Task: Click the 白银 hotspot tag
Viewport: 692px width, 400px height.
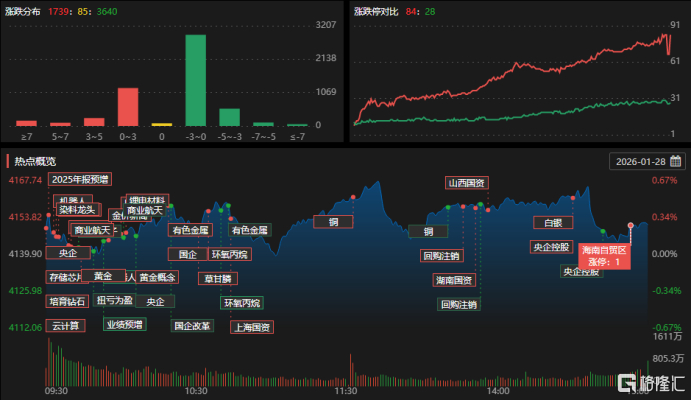Action: tap(553, 223)
